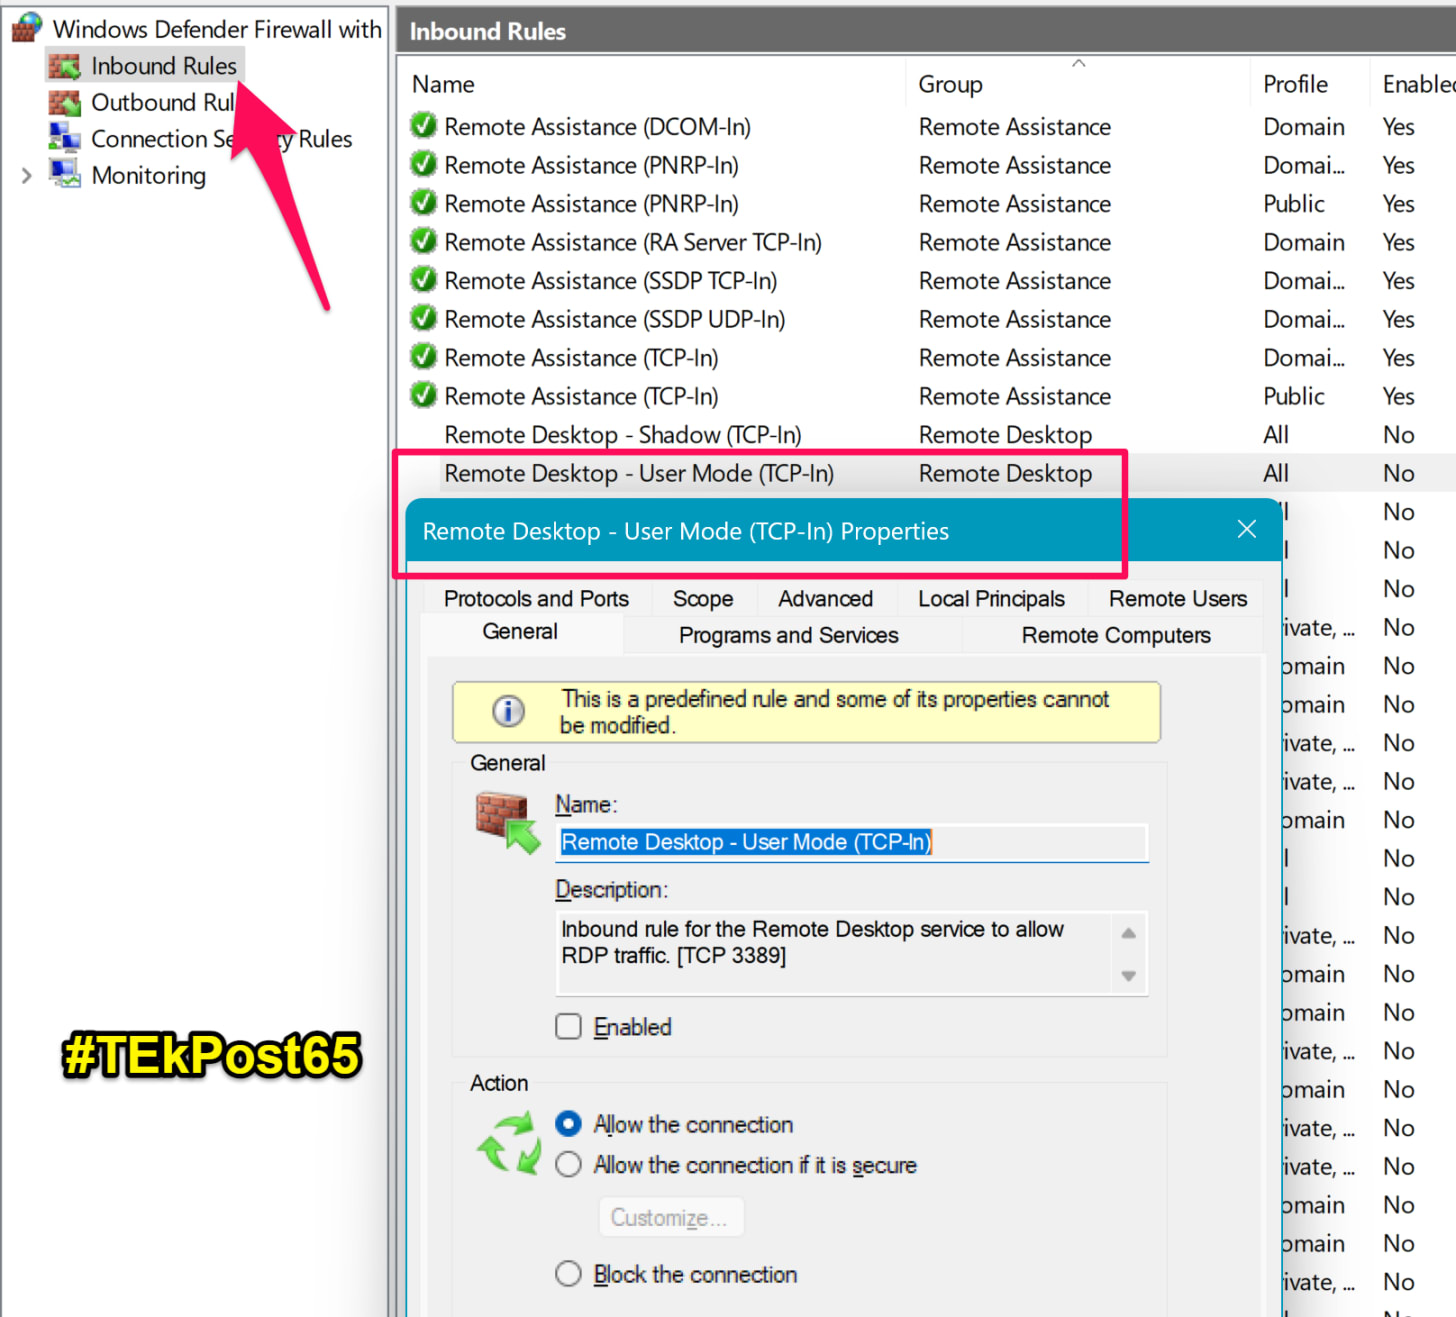Open the Advanced tab
The height and width of the screenshot is (1317, 1456).
click(825, 599)
